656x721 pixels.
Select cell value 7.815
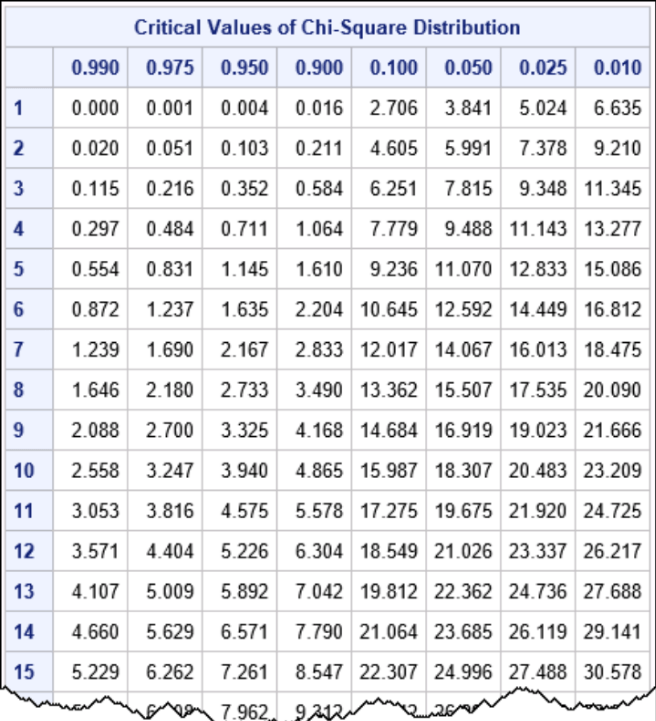(x=468, y=189)
